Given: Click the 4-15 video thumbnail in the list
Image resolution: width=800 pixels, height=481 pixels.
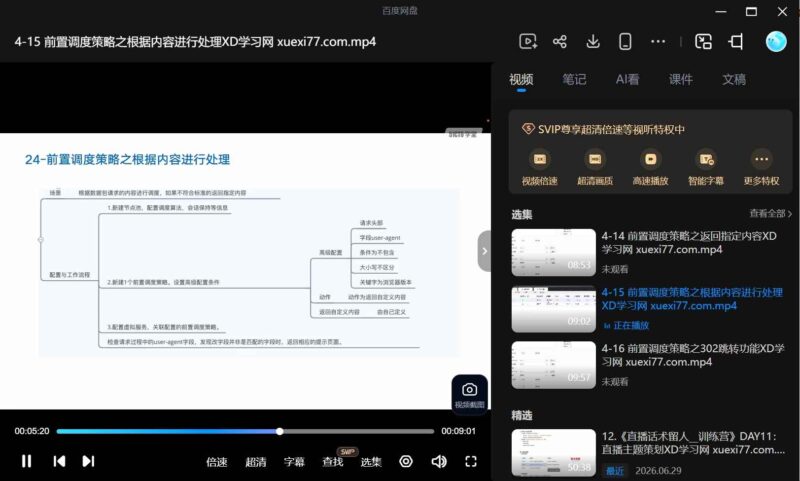Looking at the screenshot, I should 554,309.
